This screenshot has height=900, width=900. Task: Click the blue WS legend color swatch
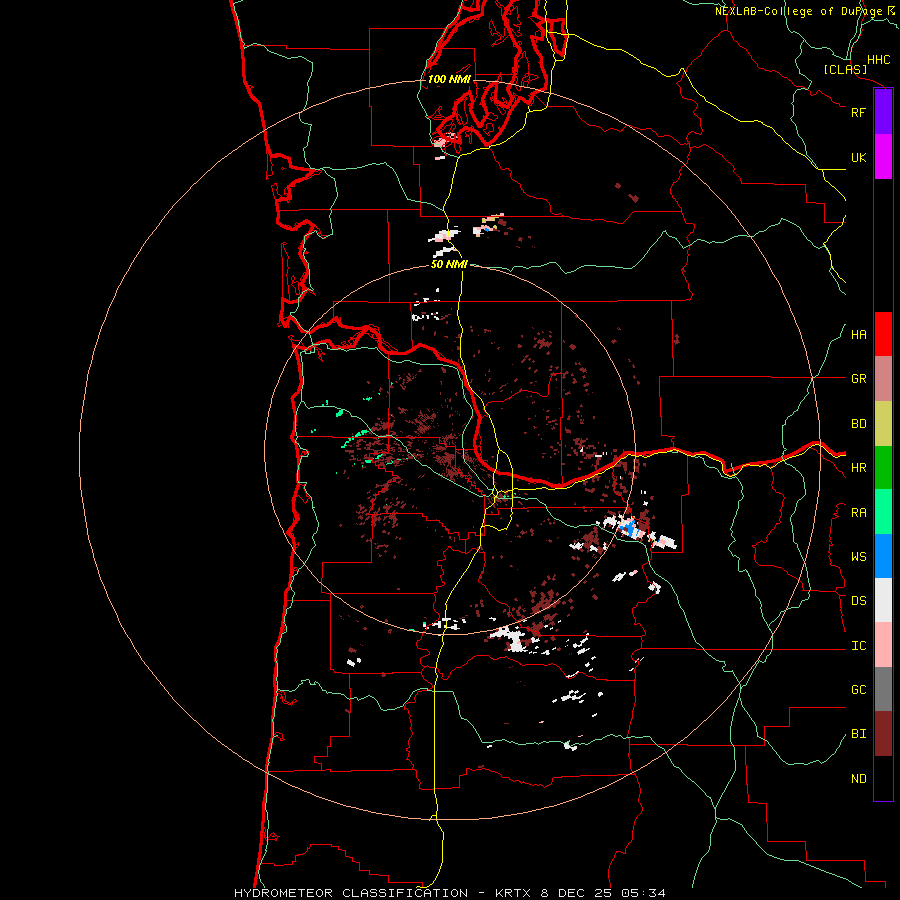[883, 556]
